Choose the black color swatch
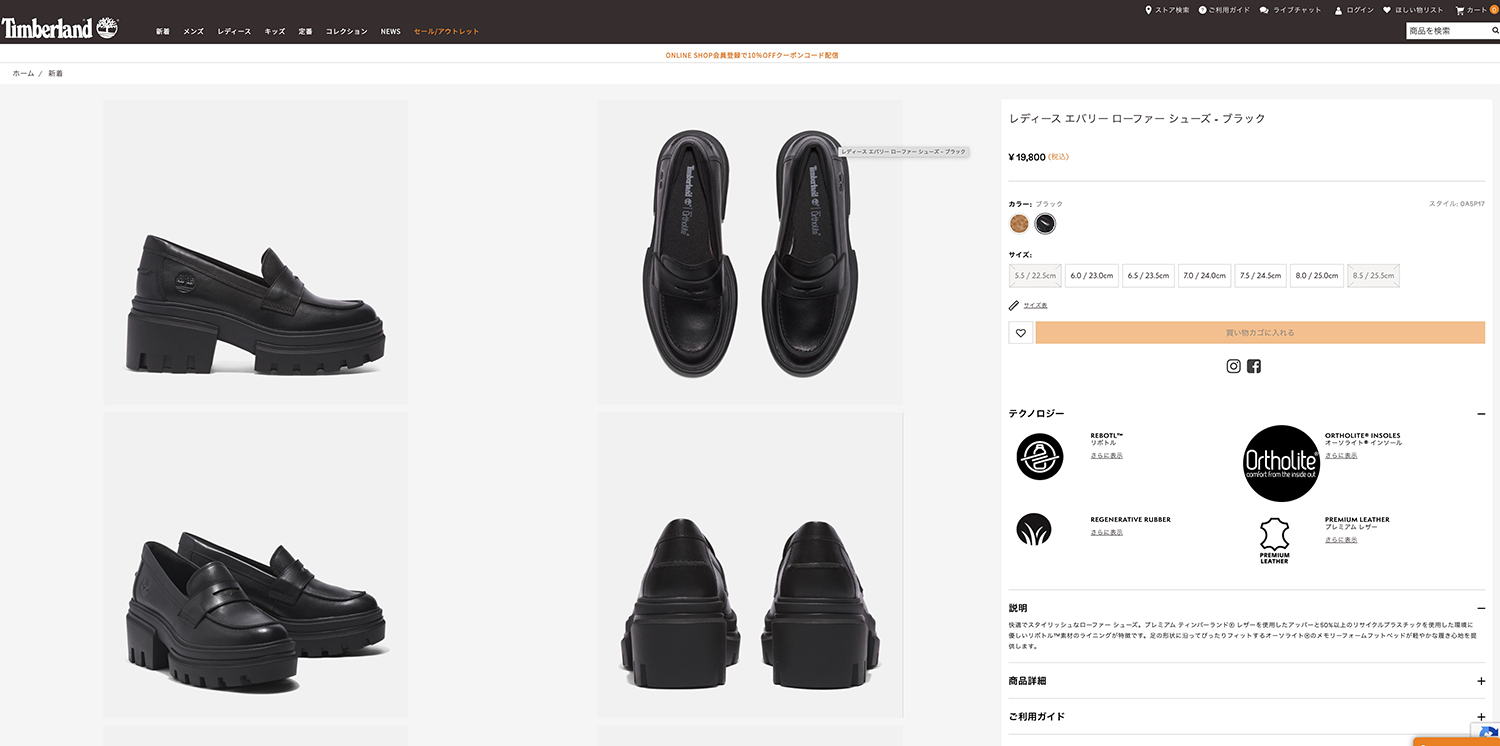The image size is (1500, 746). (x=1045, y=224)
